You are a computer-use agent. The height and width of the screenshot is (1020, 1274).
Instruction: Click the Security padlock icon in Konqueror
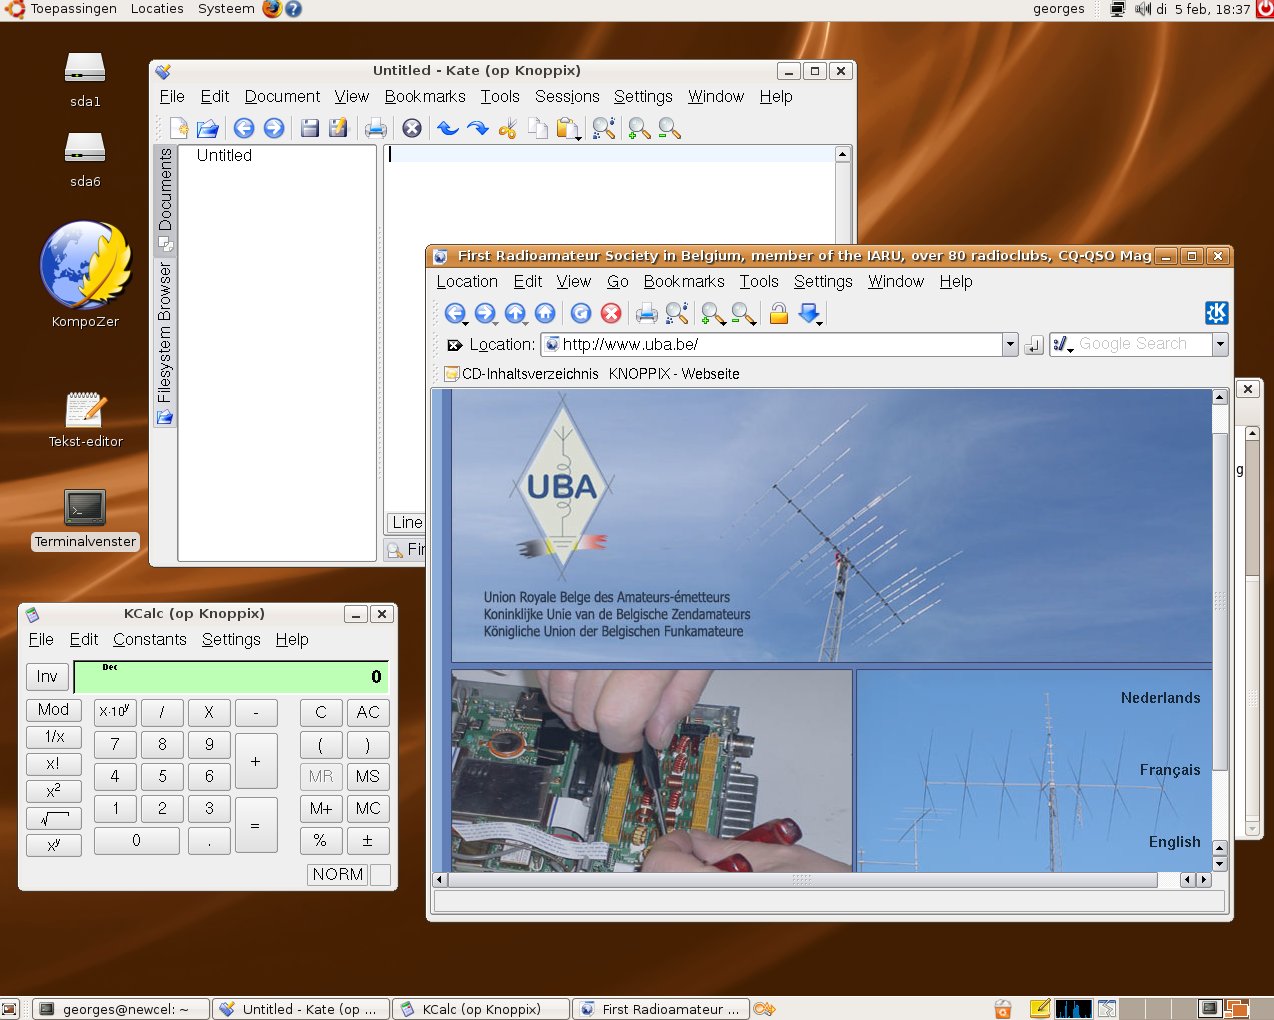pyautogui.click(x=778, y=314)
